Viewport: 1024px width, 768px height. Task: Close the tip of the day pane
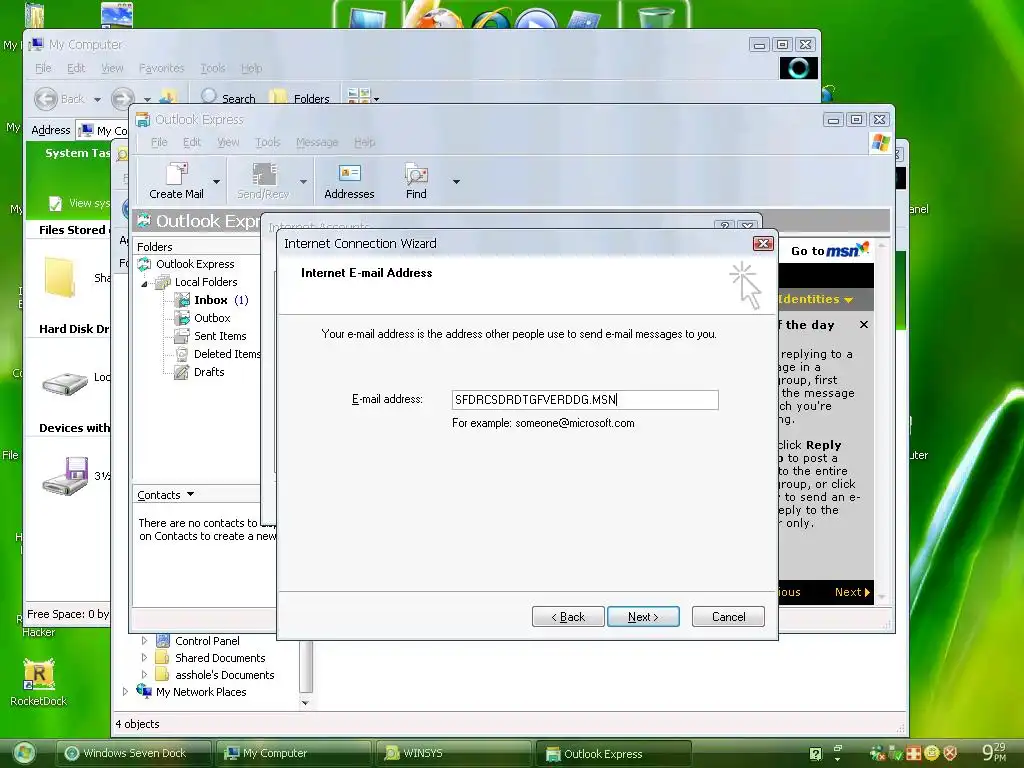[x=864, y=325]
